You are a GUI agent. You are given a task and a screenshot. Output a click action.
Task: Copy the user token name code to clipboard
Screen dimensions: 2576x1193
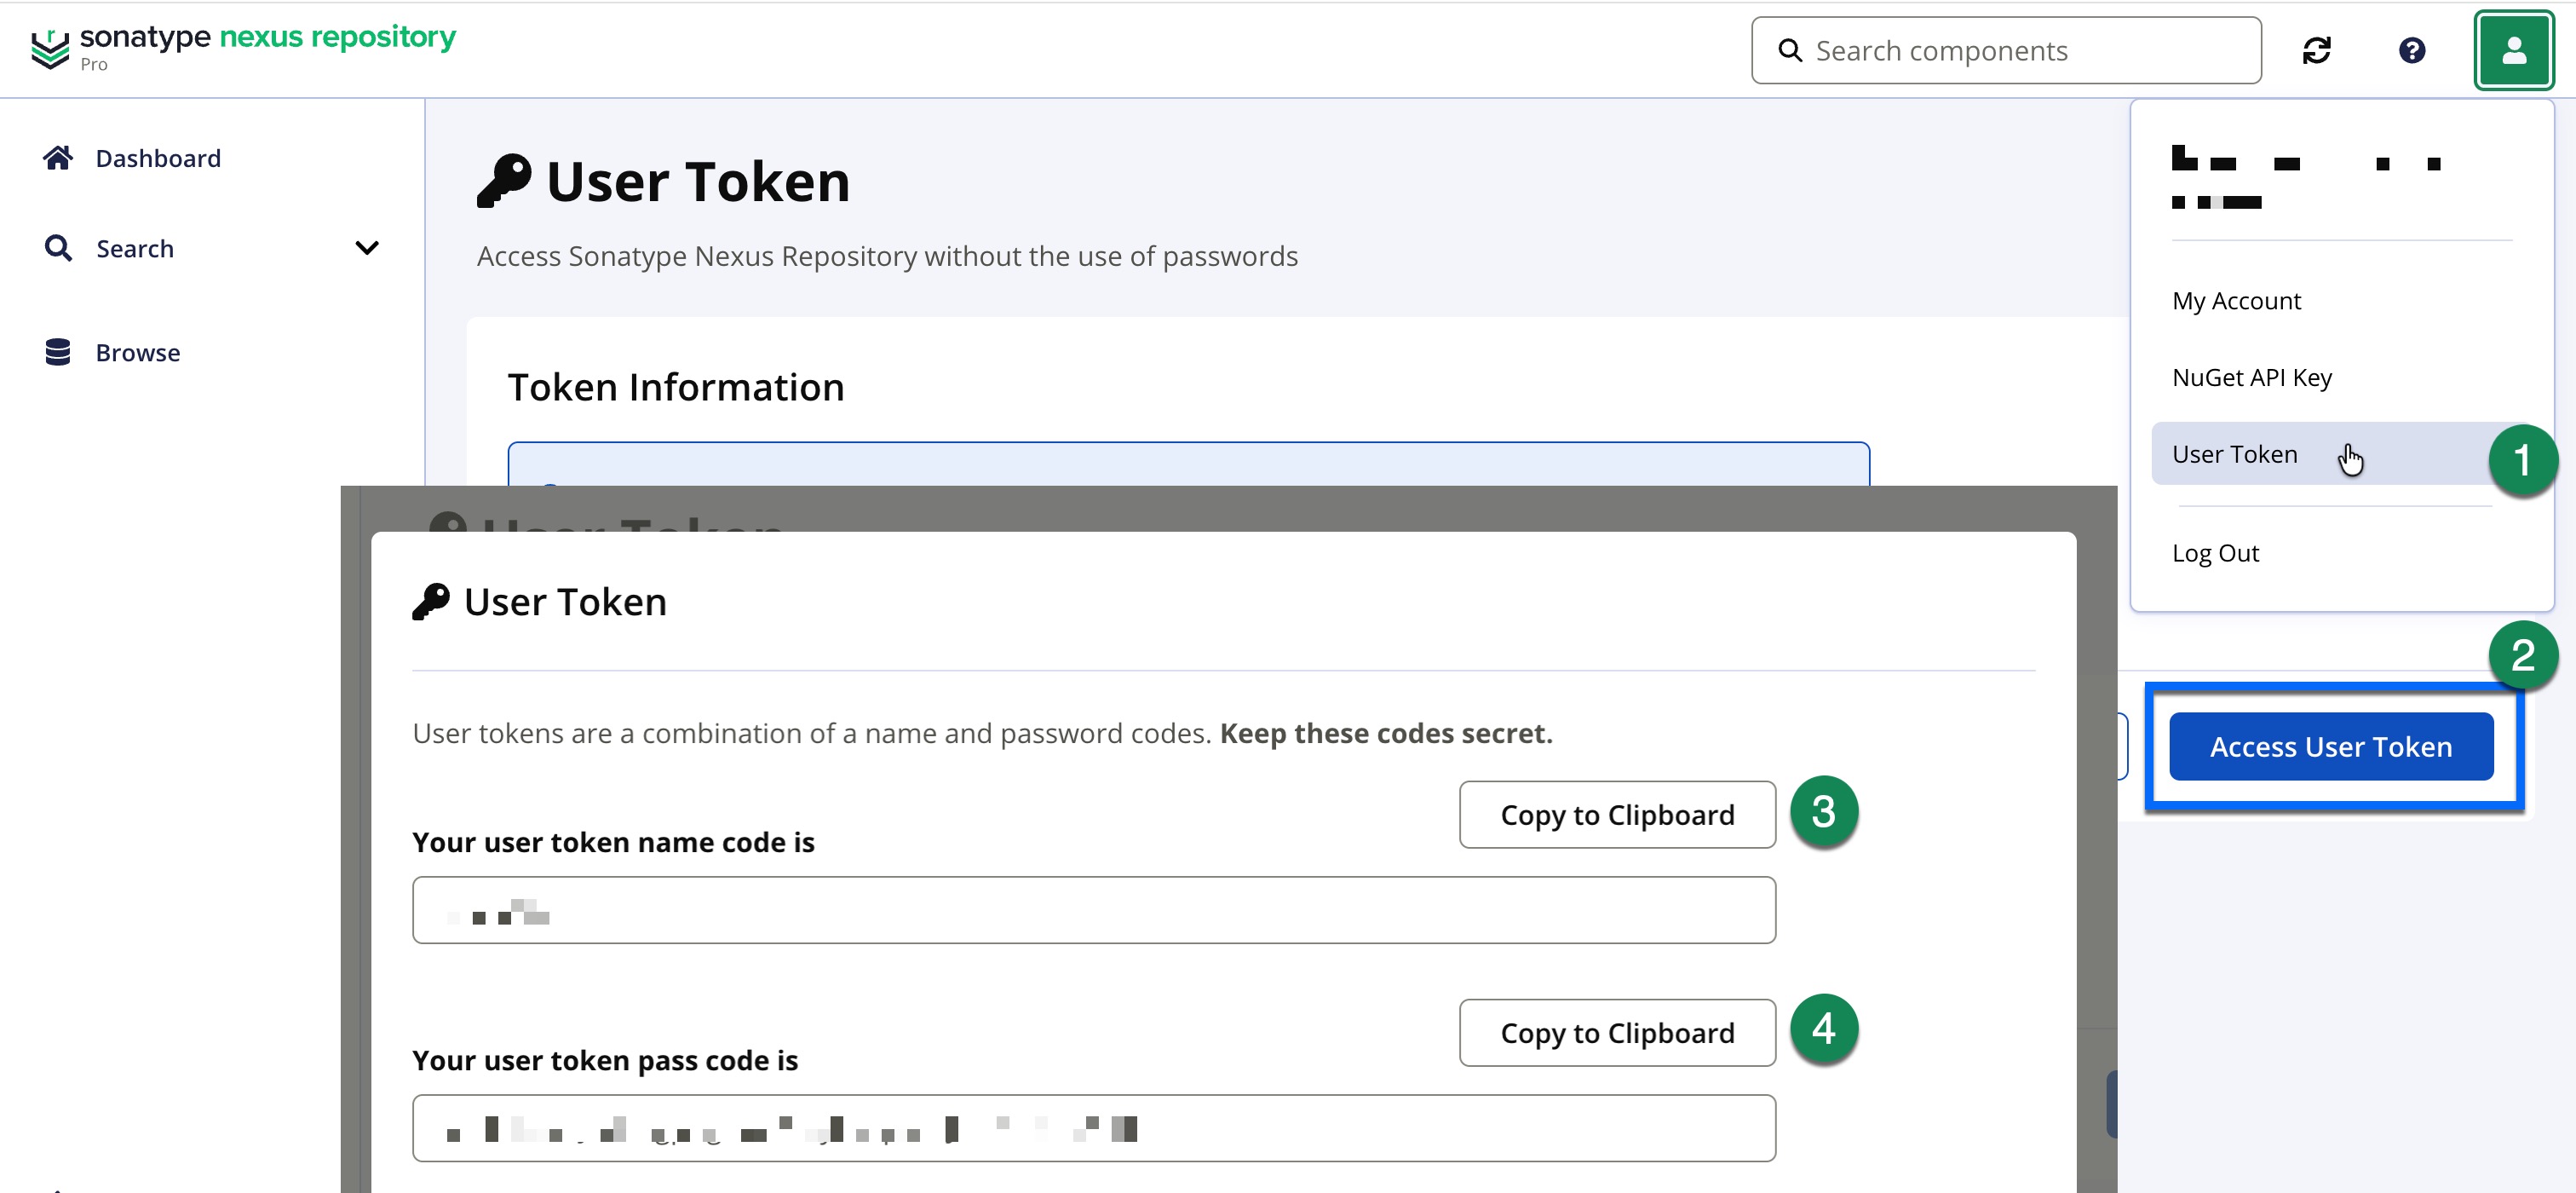click(x=1616, y=814)
